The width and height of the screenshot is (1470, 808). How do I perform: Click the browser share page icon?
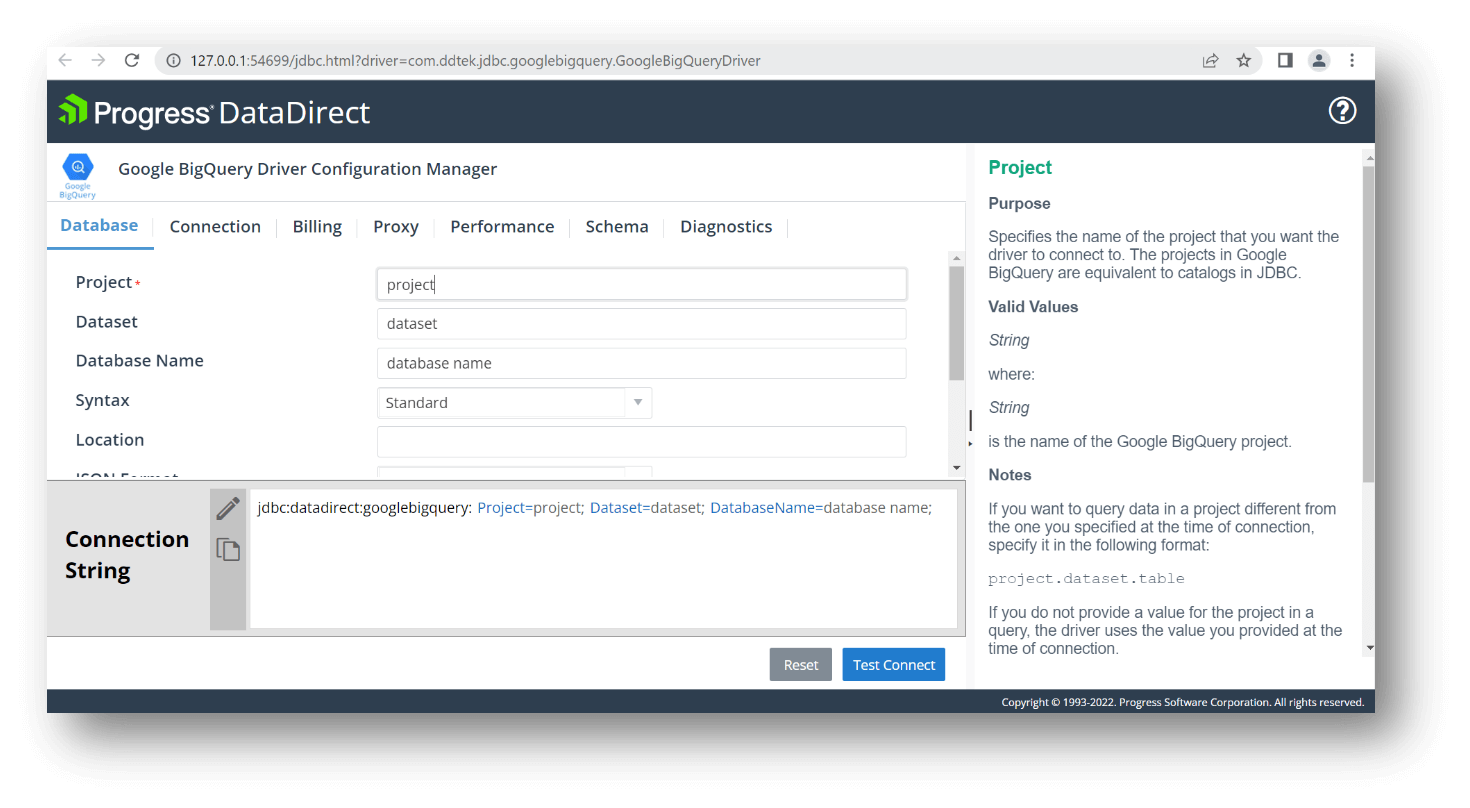[1210, 61]
